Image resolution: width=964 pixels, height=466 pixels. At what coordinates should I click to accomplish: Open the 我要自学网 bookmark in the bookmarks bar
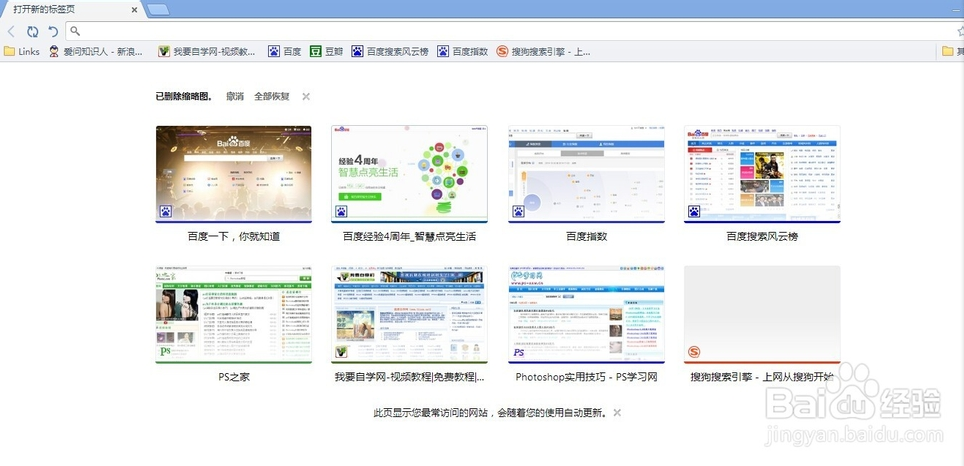click(x=207, y=52)
